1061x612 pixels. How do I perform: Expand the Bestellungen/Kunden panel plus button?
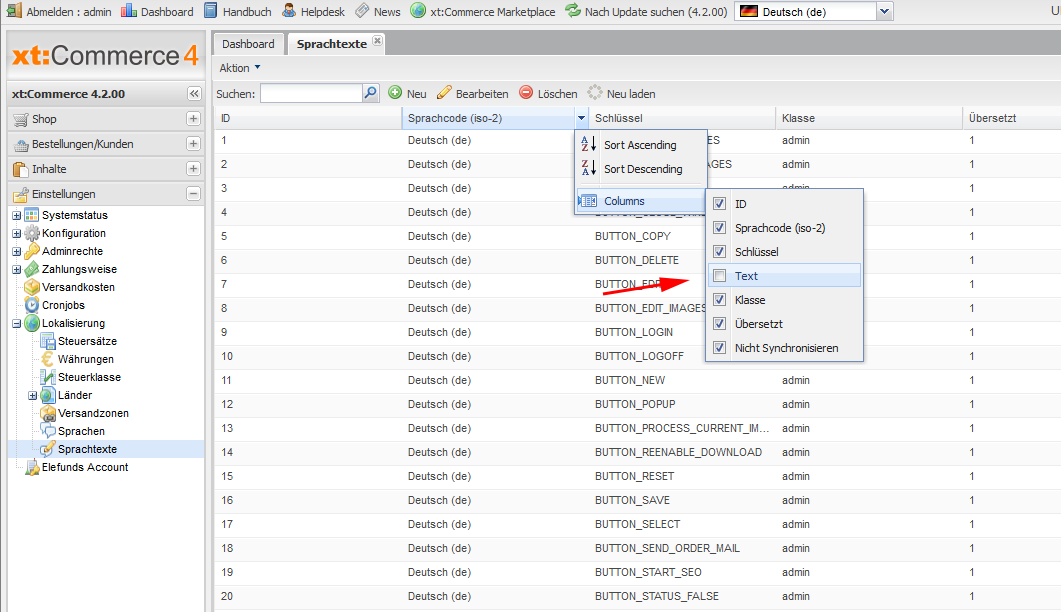194,144
